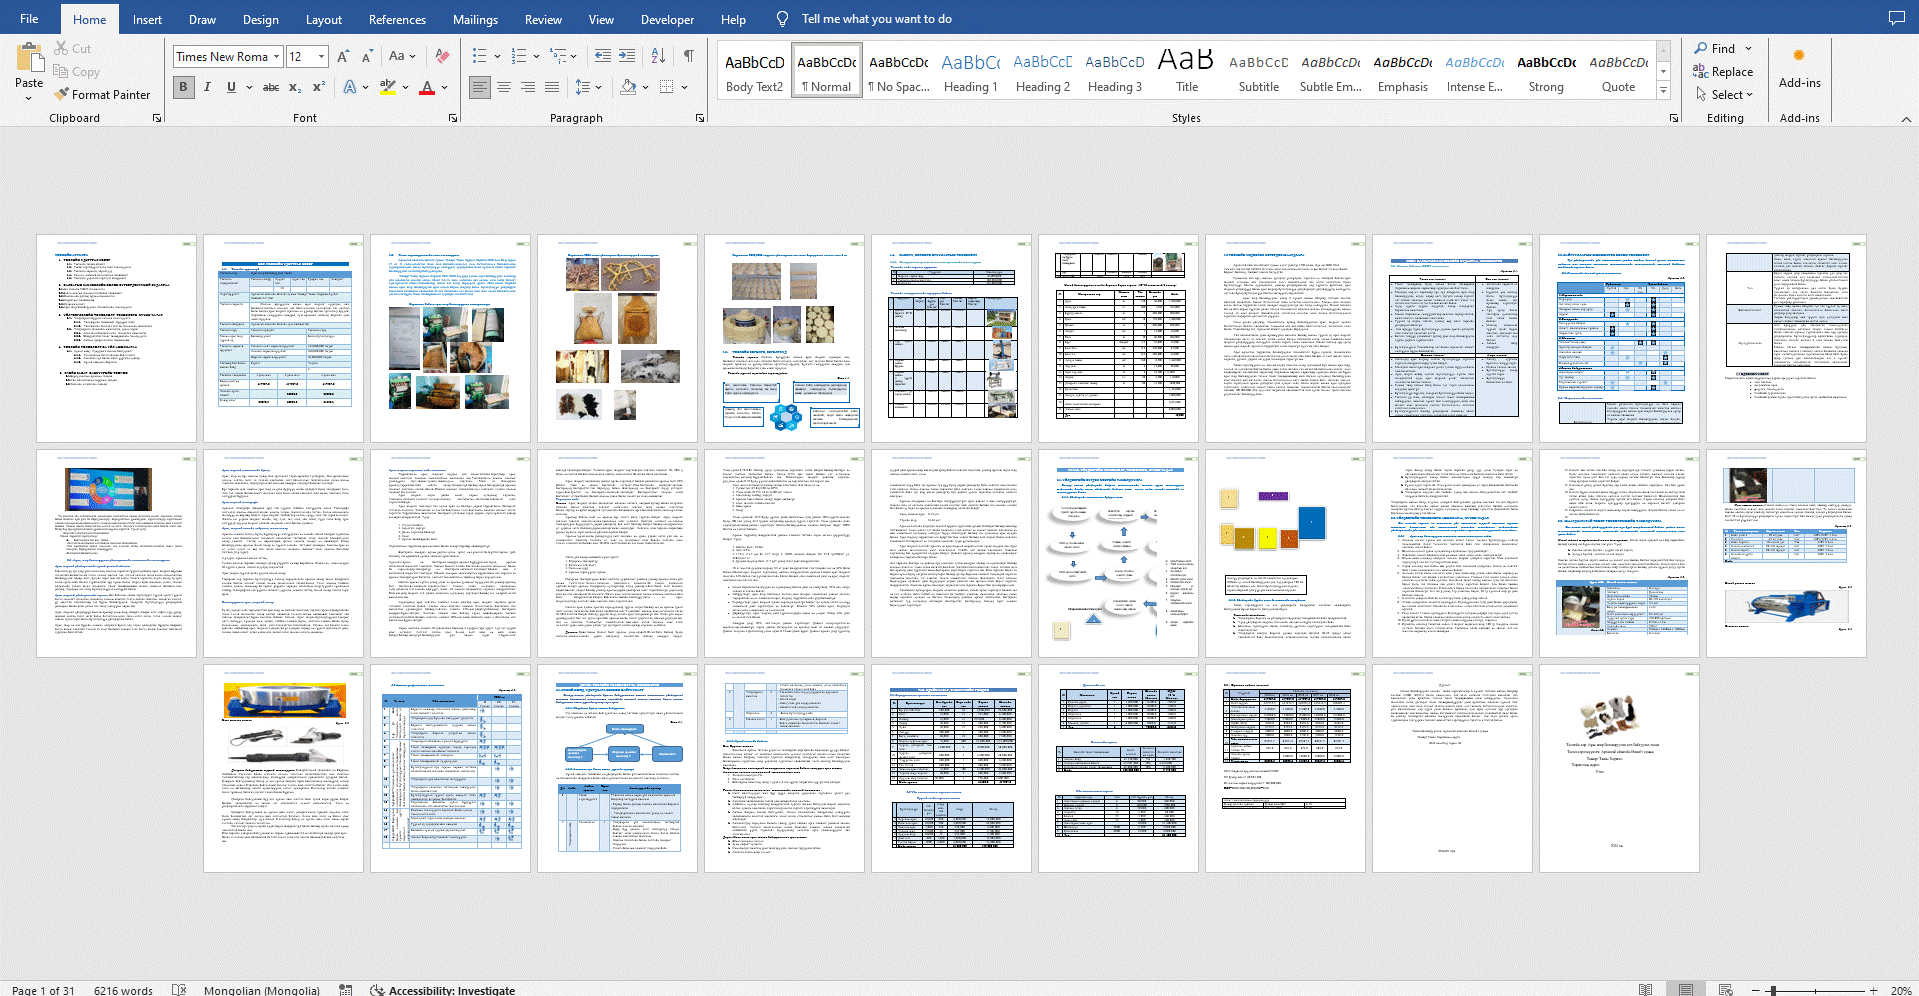Grow font size with large A icon
1919x996 pixels.
click(343, 56)
